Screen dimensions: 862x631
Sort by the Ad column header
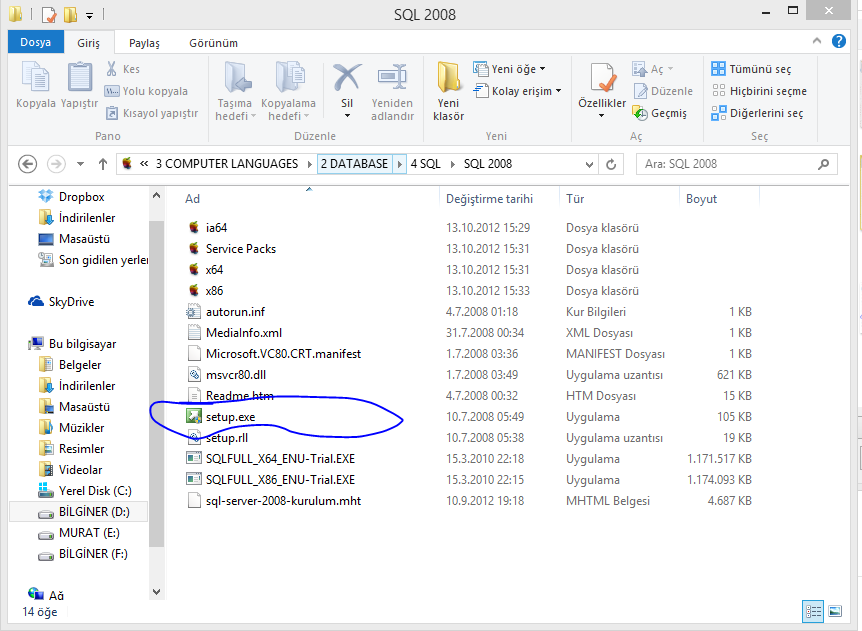click(x=192, y=199)
